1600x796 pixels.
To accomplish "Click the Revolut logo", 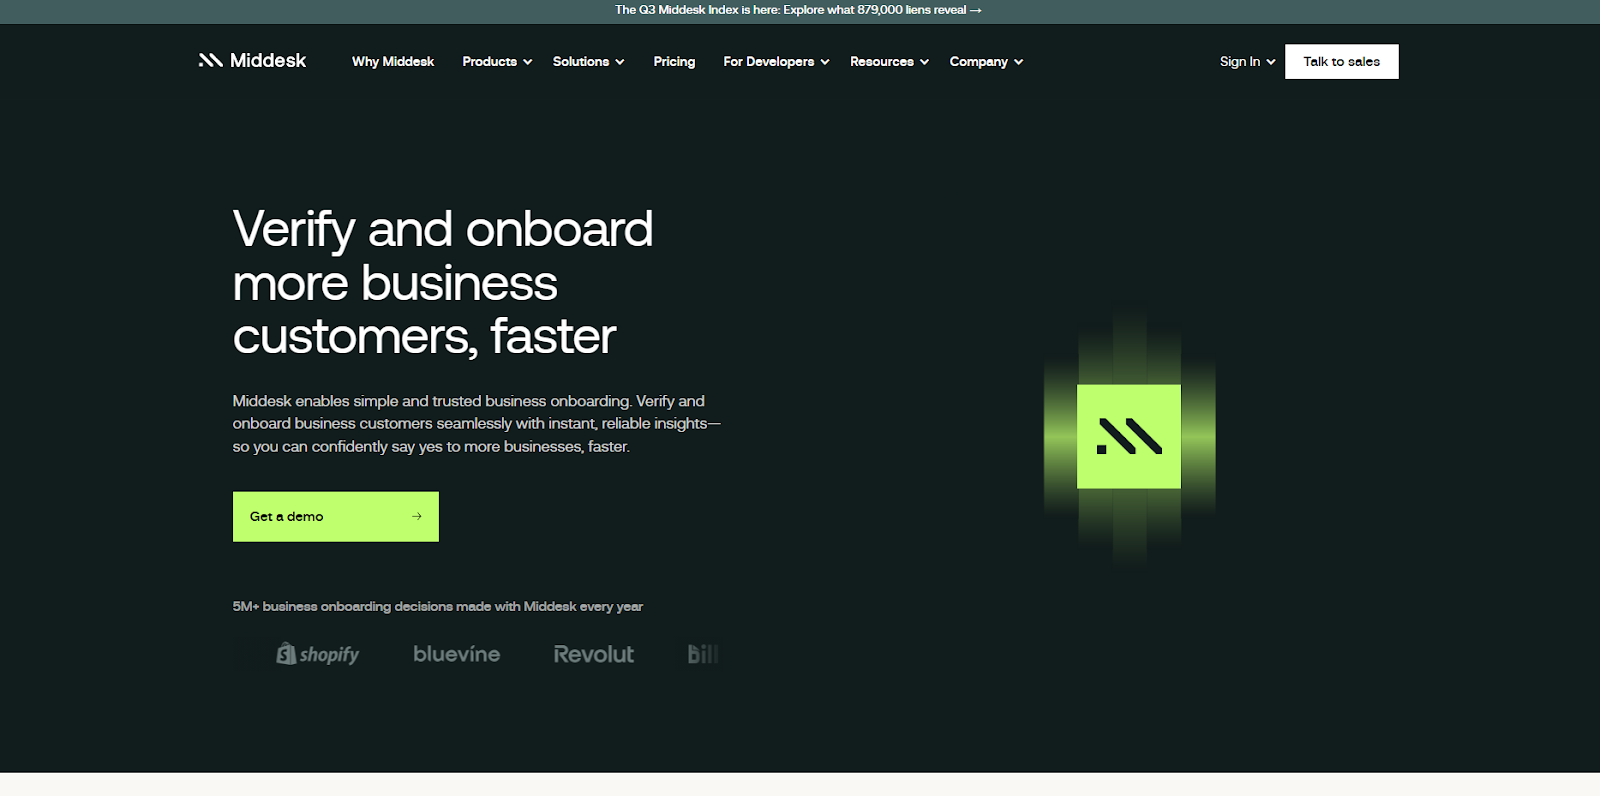I will (594, 654).
